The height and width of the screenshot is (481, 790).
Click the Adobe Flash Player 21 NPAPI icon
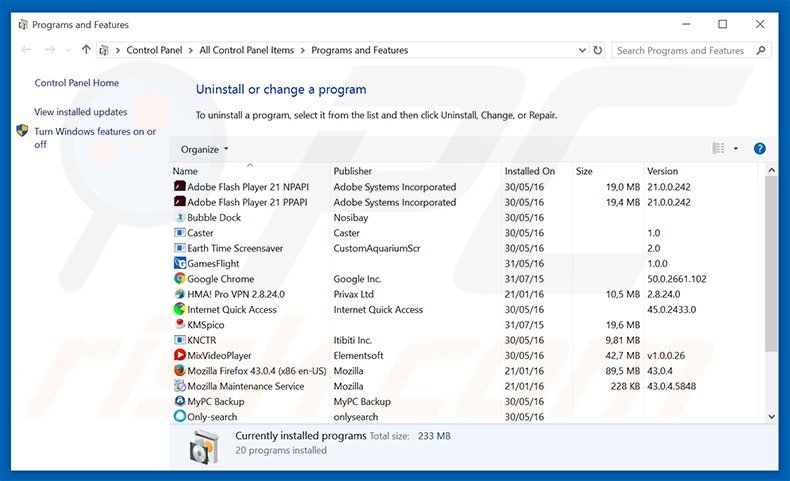(179, 186)
